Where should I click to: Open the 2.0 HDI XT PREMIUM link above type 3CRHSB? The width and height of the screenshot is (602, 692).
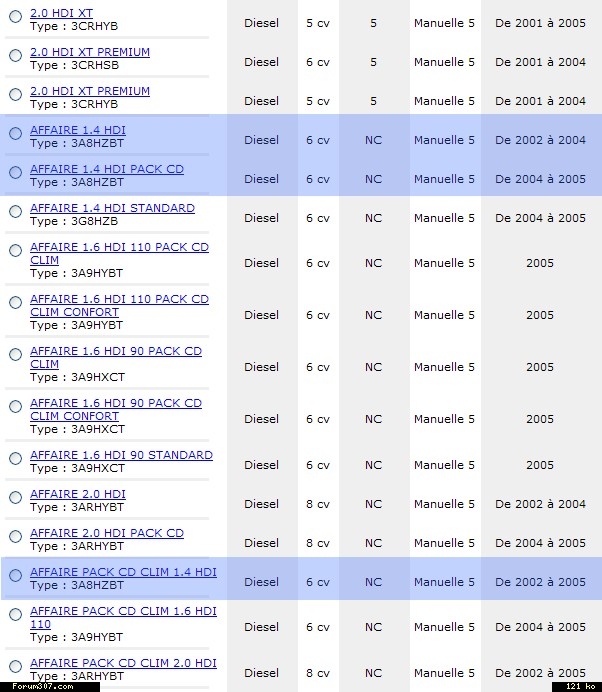[x=90, y=52]
